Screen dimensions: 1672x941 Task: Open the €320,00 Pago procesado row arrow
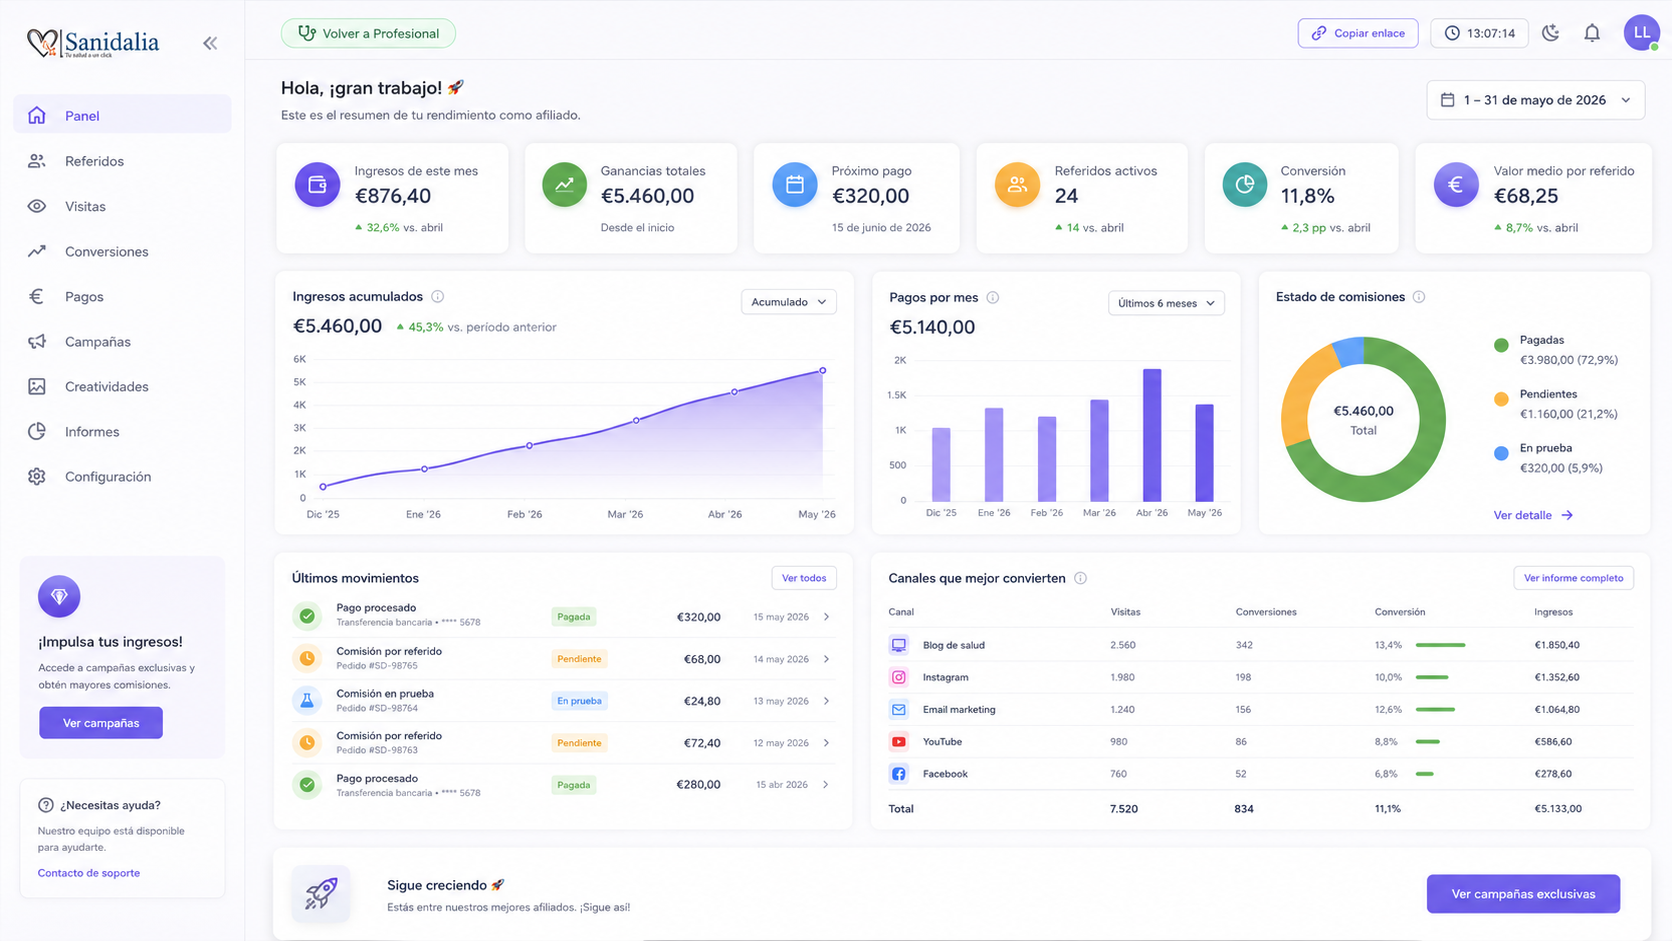tap(827, 617)
